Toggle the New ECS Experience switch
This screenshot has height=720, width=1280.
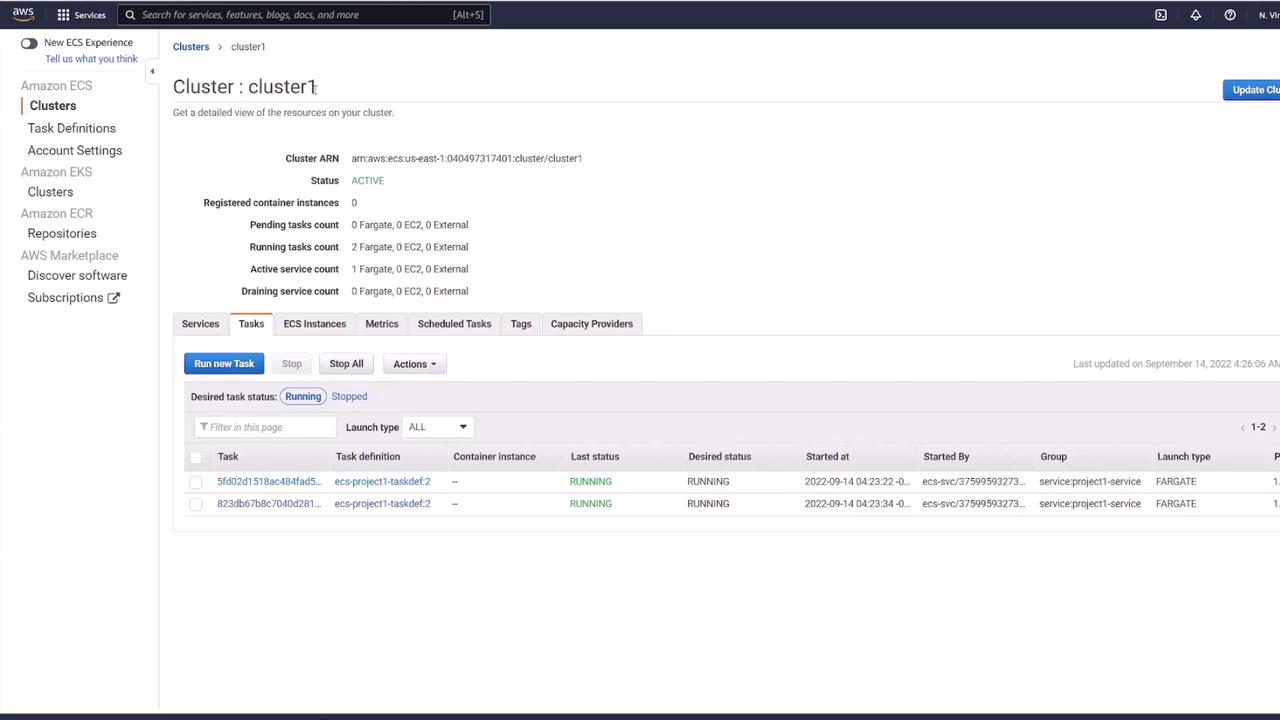pyautogui.click(x=29, y=43)
